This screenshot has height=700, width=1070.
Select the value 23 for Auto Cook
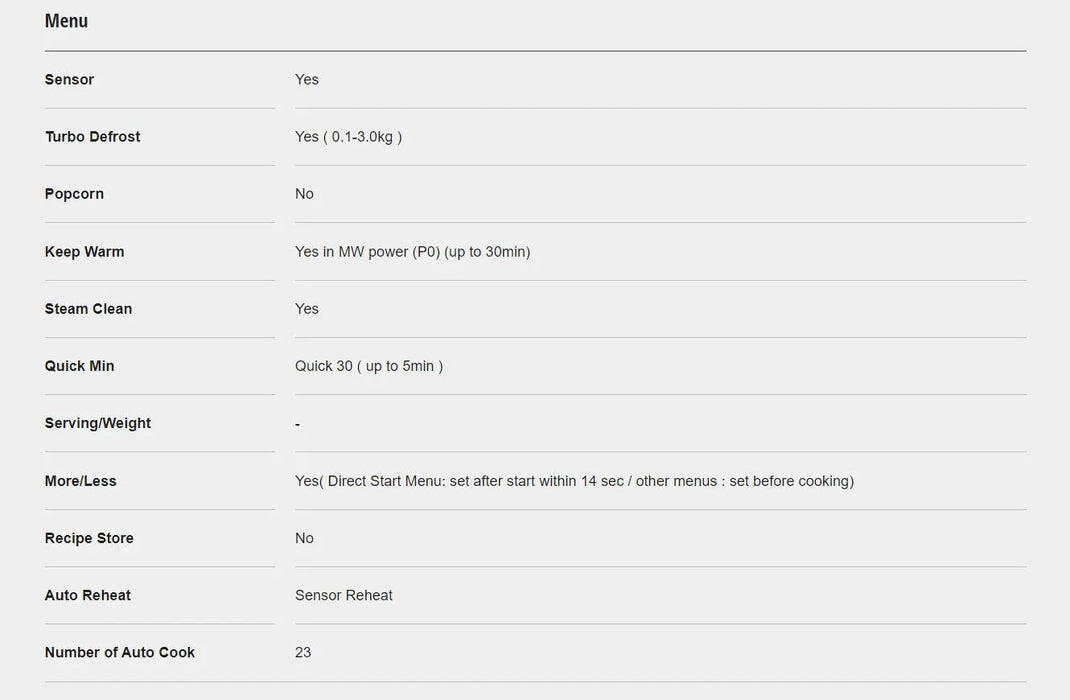[x=303, y=652]
